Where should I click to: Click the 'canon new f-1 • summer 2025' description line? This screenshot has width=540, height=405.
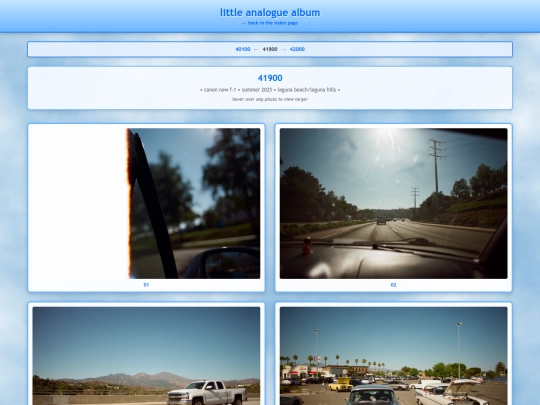[x=270, y=90]
